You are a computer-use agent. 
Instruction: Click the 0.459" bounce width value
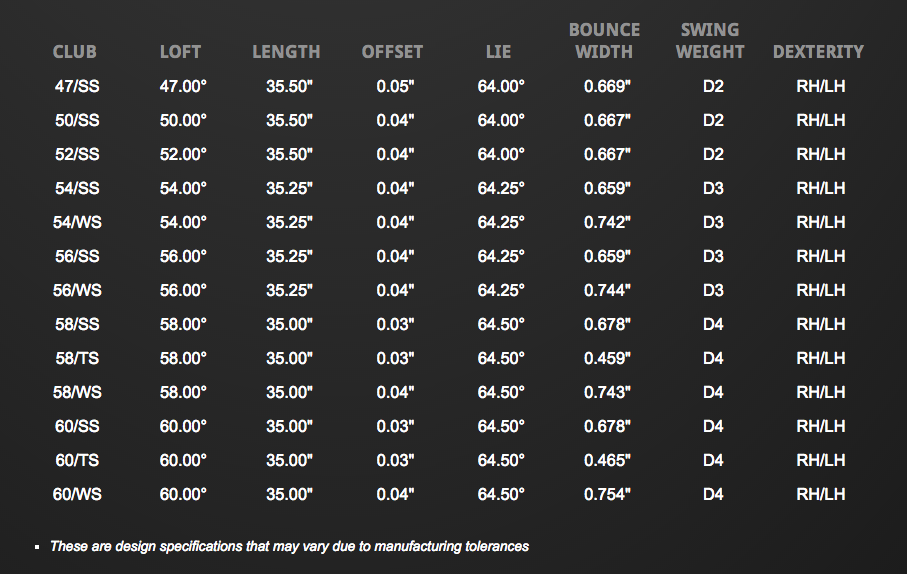tap(607, 358)
